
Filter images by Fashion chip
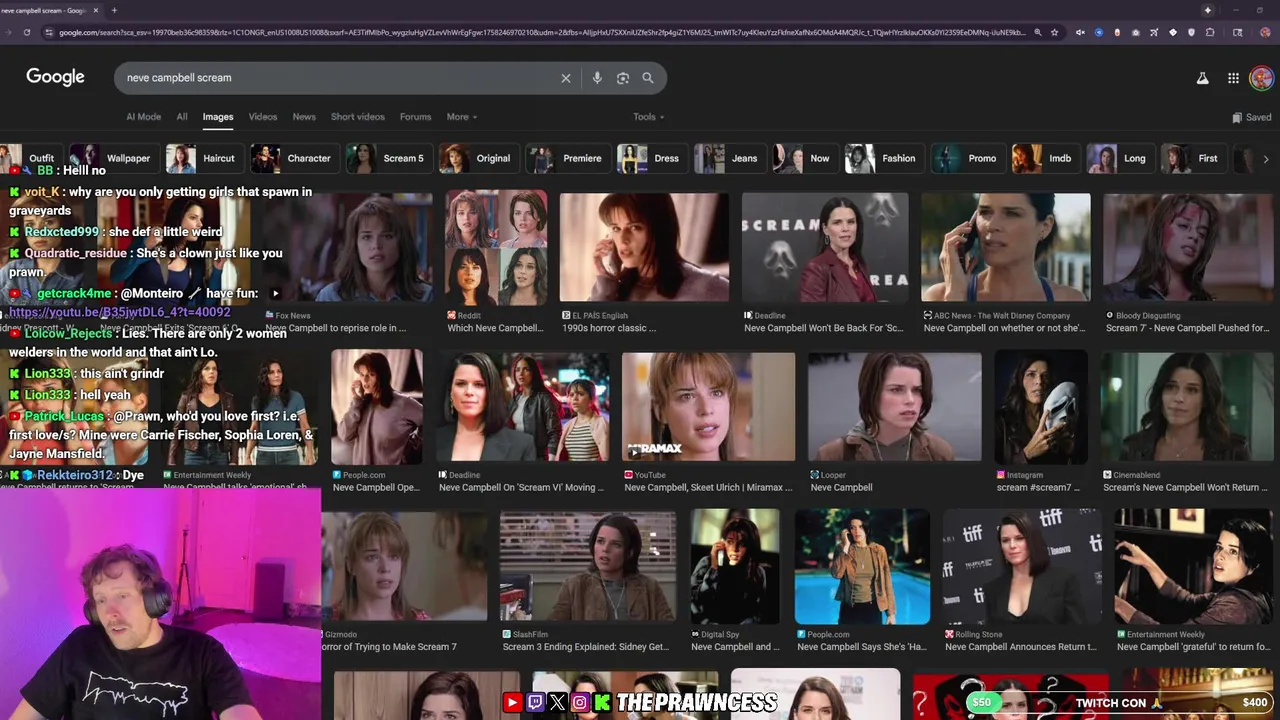tap(883, 158)
